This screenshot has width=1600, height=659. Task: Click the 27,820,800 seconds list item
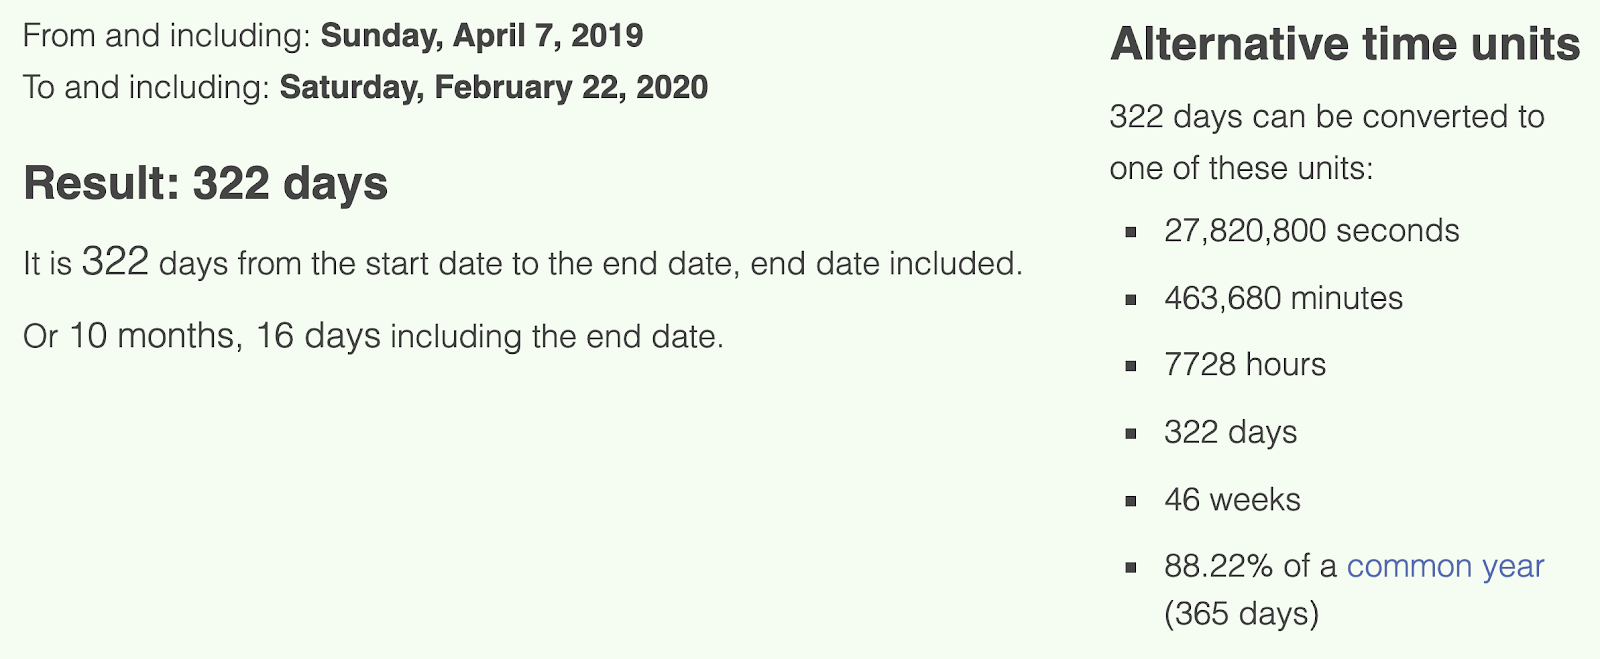pyautogui.click(x=1311, y=231)
